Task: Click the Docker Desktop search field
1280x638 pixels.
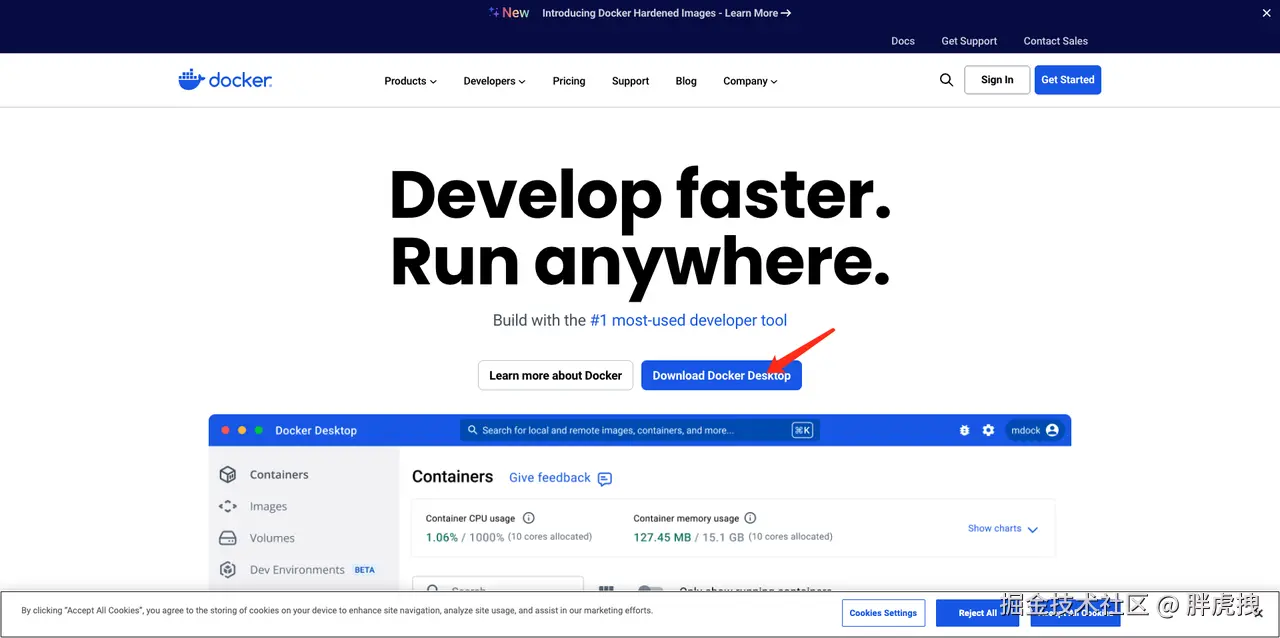Action: tap(639, 430)
